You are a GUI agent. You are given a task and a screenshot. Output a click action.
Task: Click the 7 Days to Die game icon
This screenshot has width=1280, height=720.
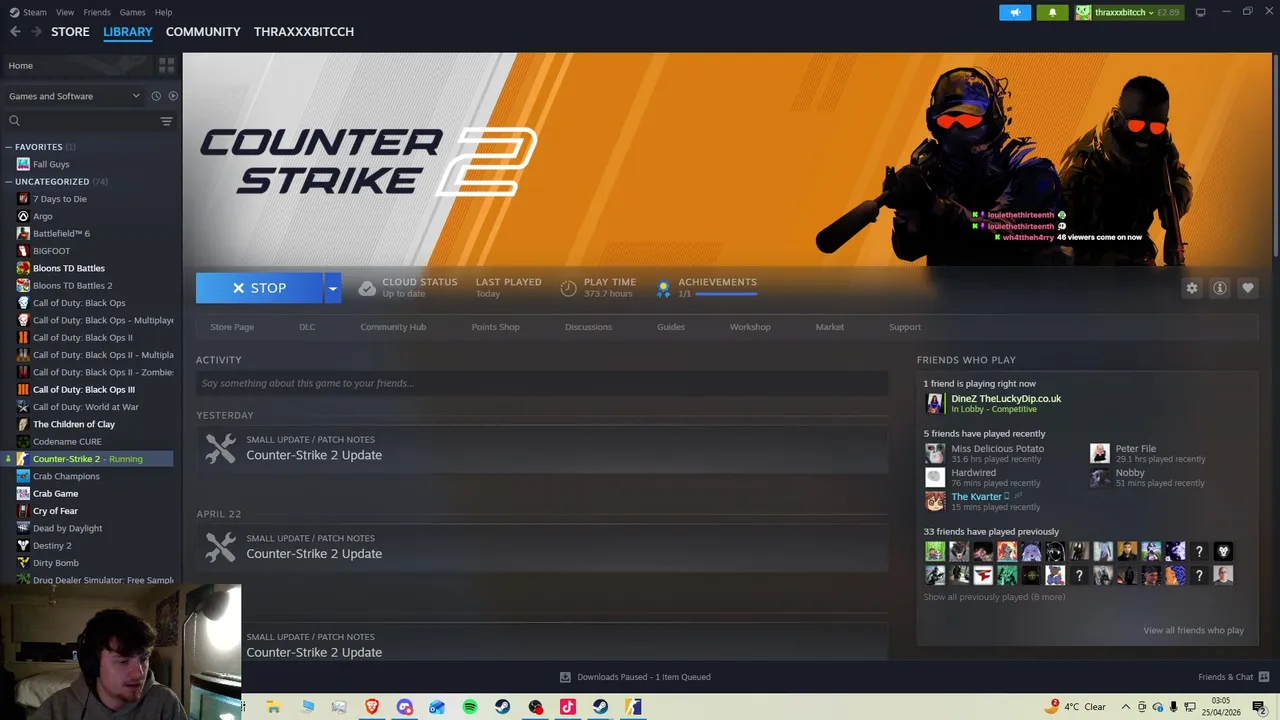coord(23,199)
